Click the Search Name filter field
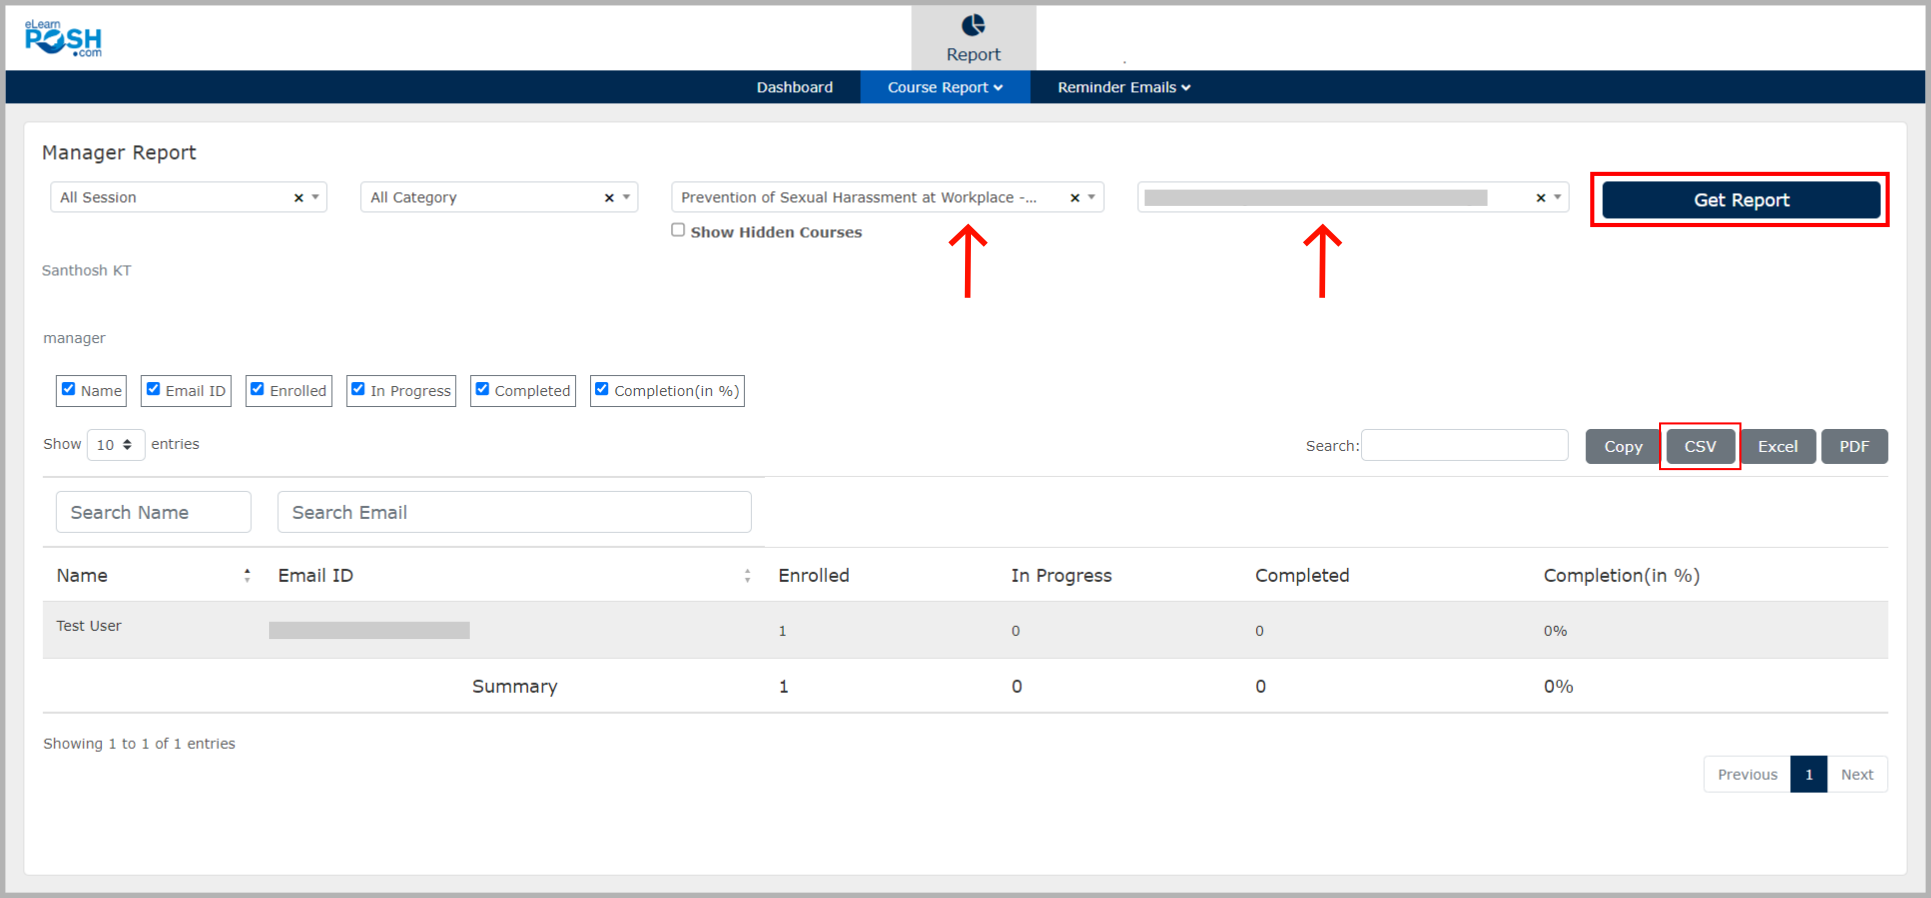 click(x=153, y=512)
